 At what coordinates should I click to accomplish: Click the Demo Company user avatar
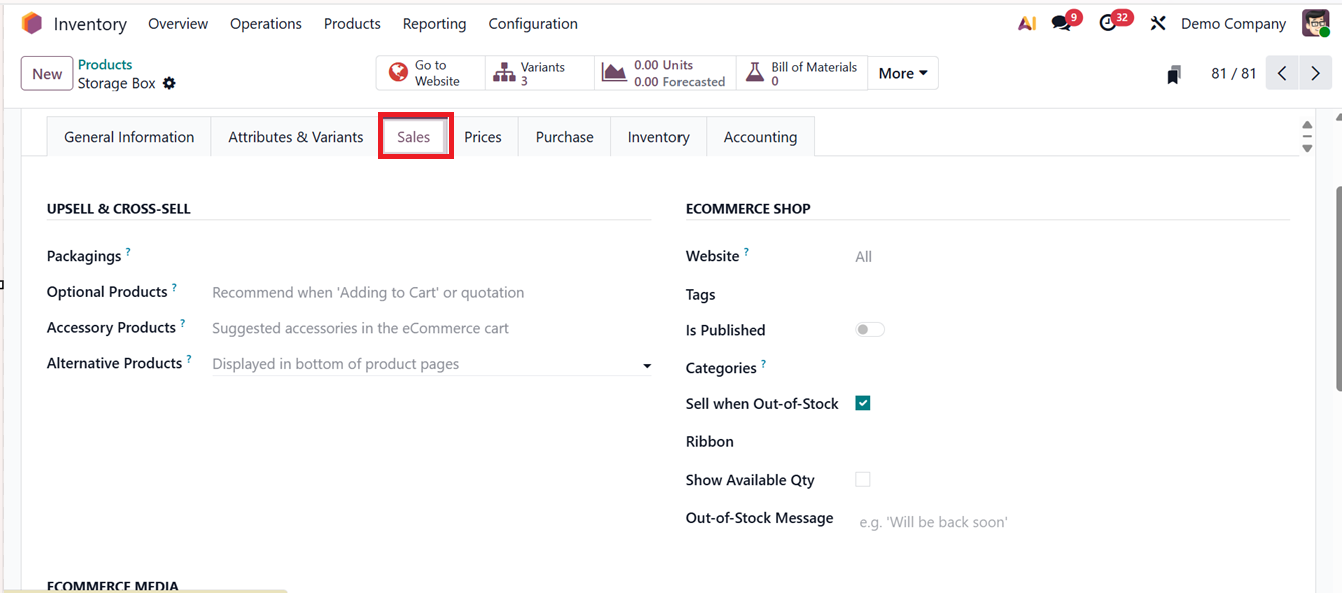click(x=1316, y=22)
